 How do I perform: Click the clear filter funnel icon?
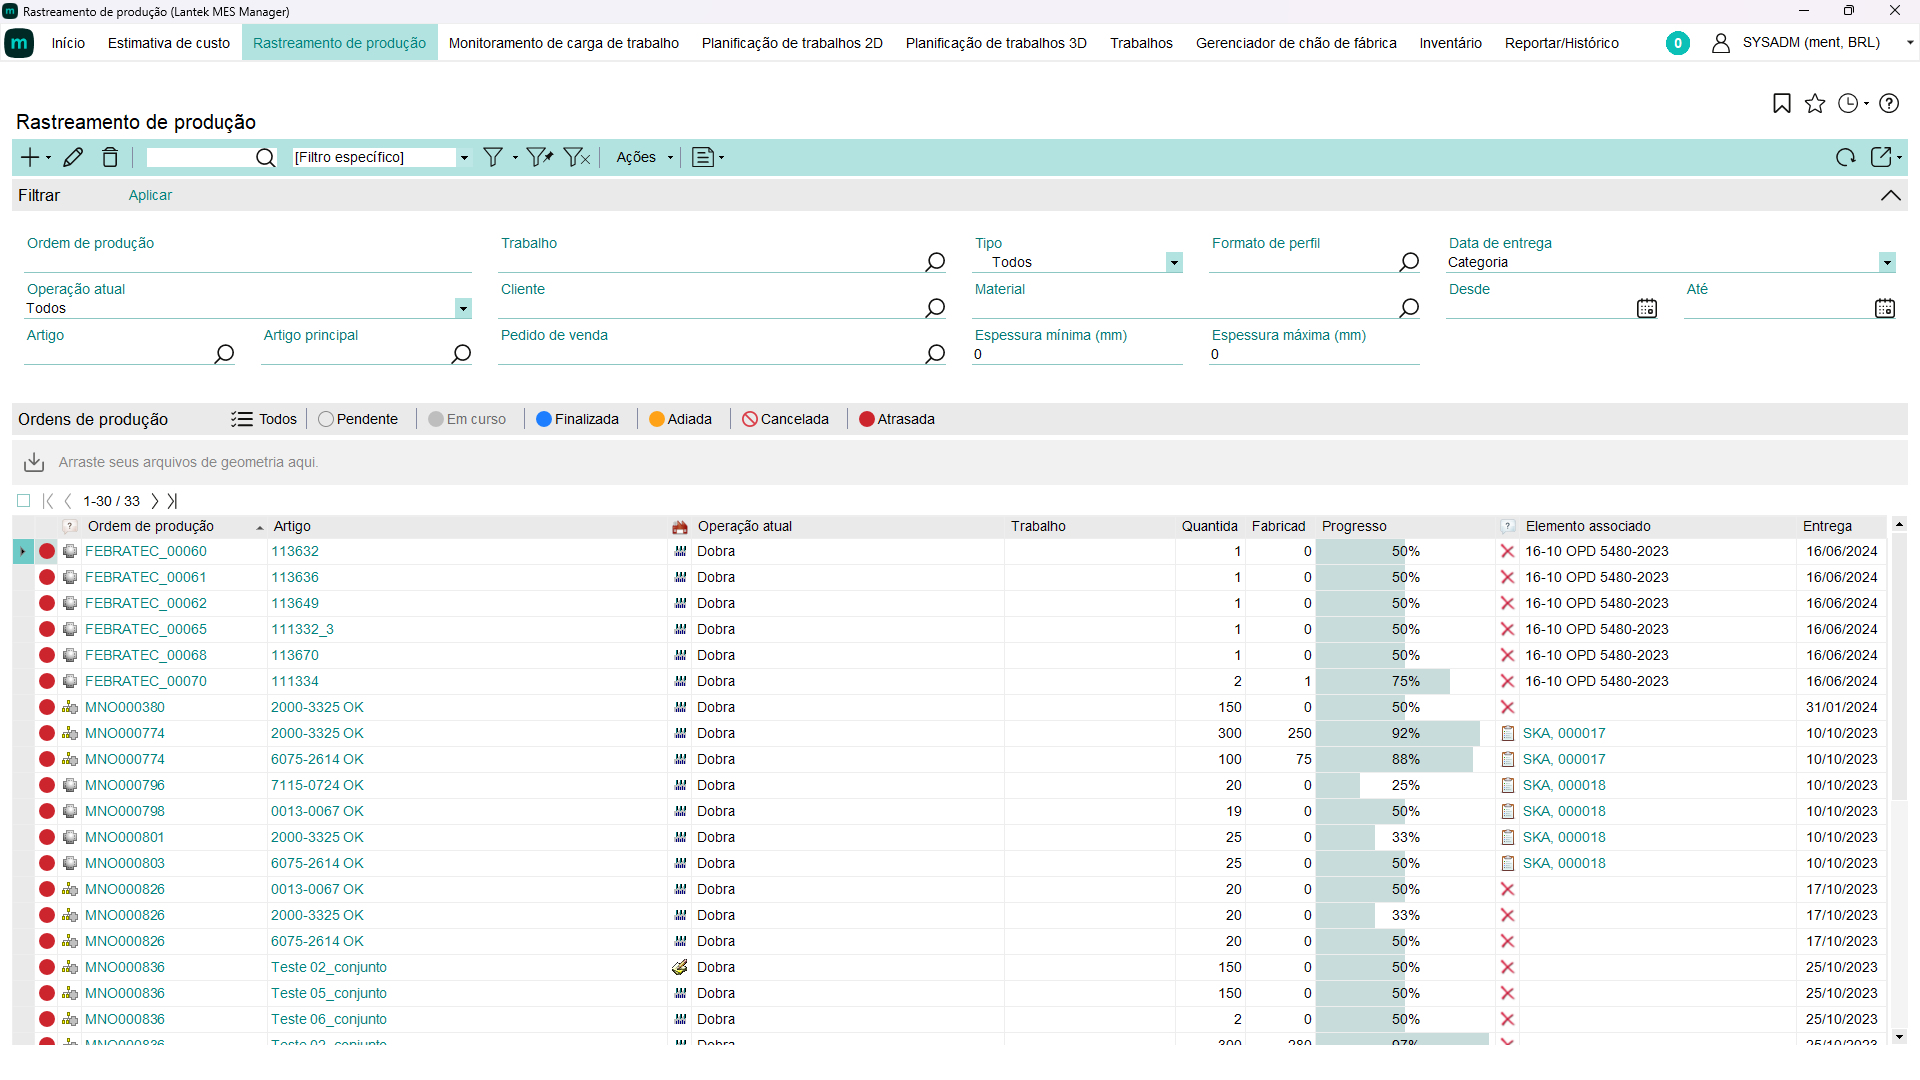(577, 157)
